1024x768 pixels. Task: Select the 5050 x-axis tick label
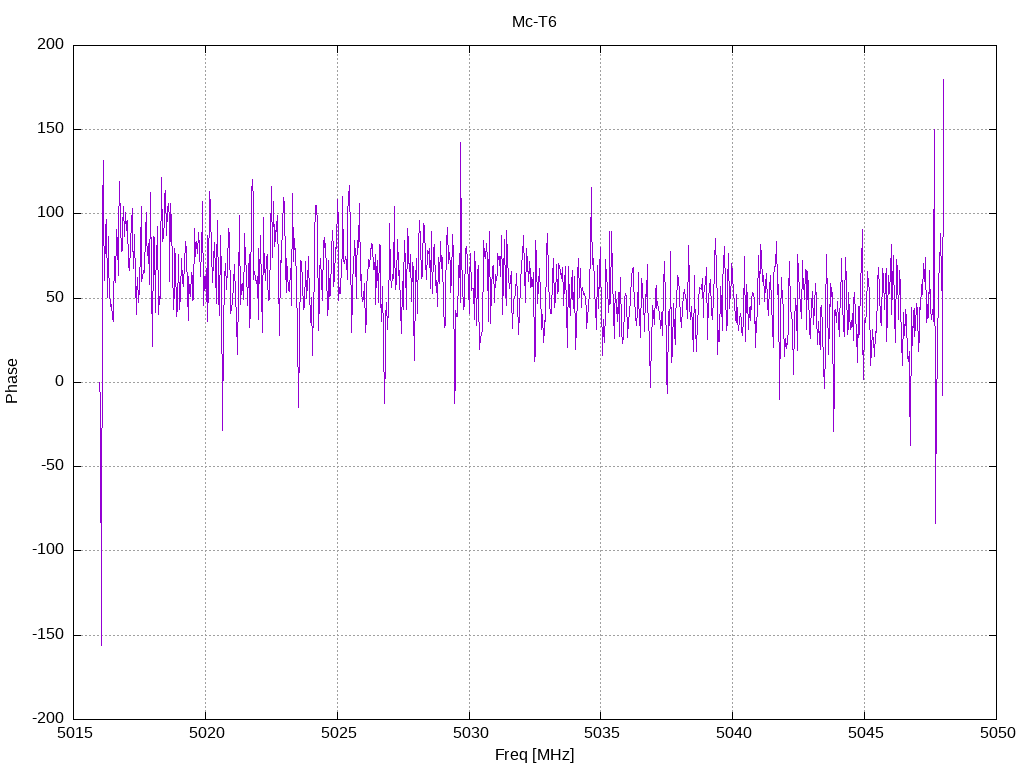pyautogui.click(x=996, y=734)
